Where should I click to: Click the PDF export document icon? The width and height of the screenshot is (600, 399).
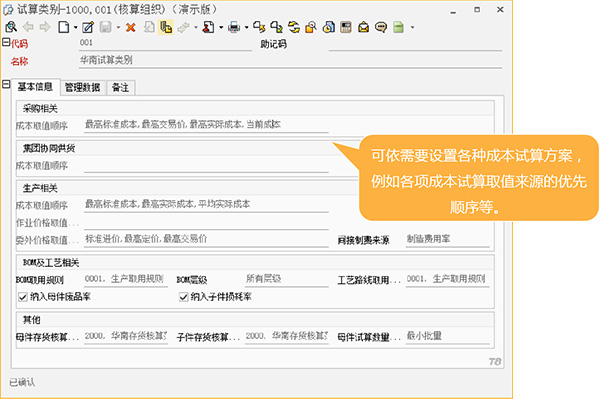tap(209, 27)
